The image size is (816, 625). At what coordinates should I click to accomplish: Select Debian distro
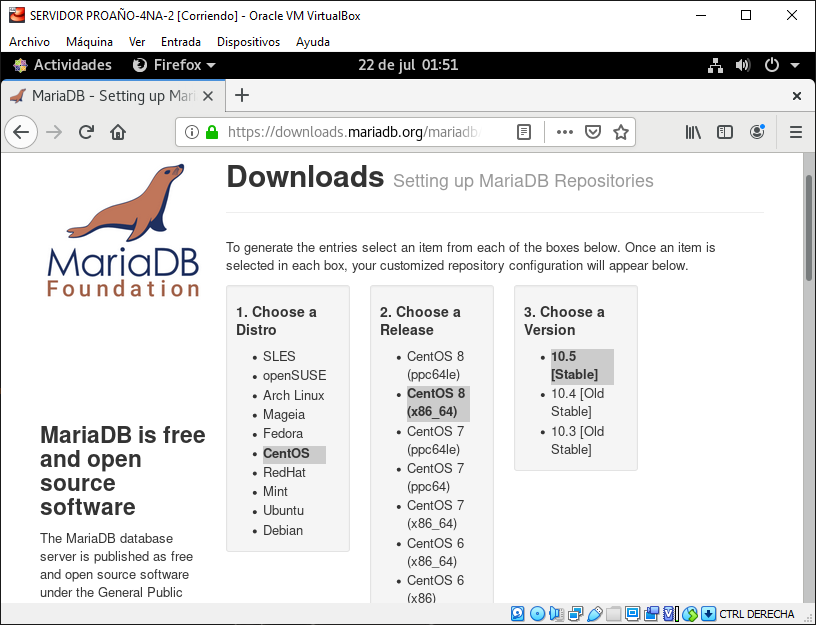coord(283,530)
